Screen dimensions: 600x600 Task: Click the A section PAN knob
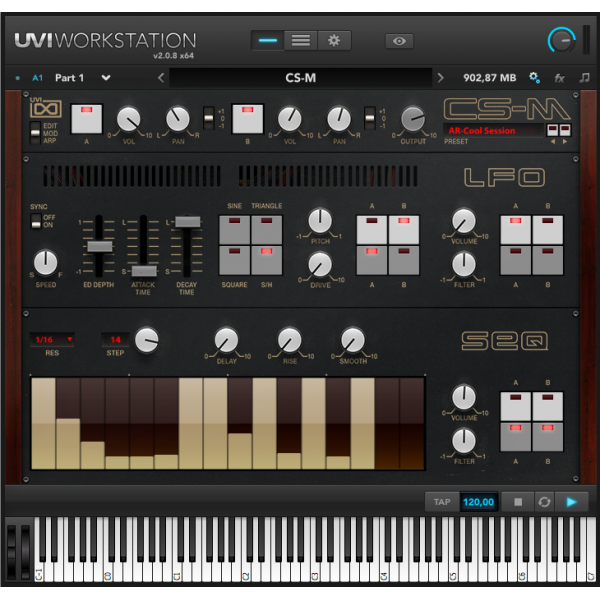[178, 119]
